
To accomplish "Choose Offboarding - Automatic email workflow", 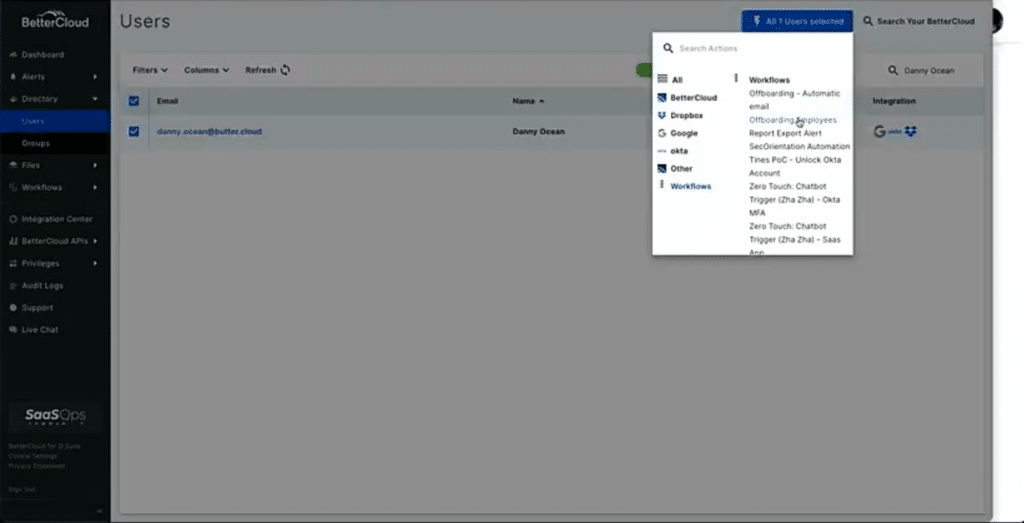I will pos(795,100).
